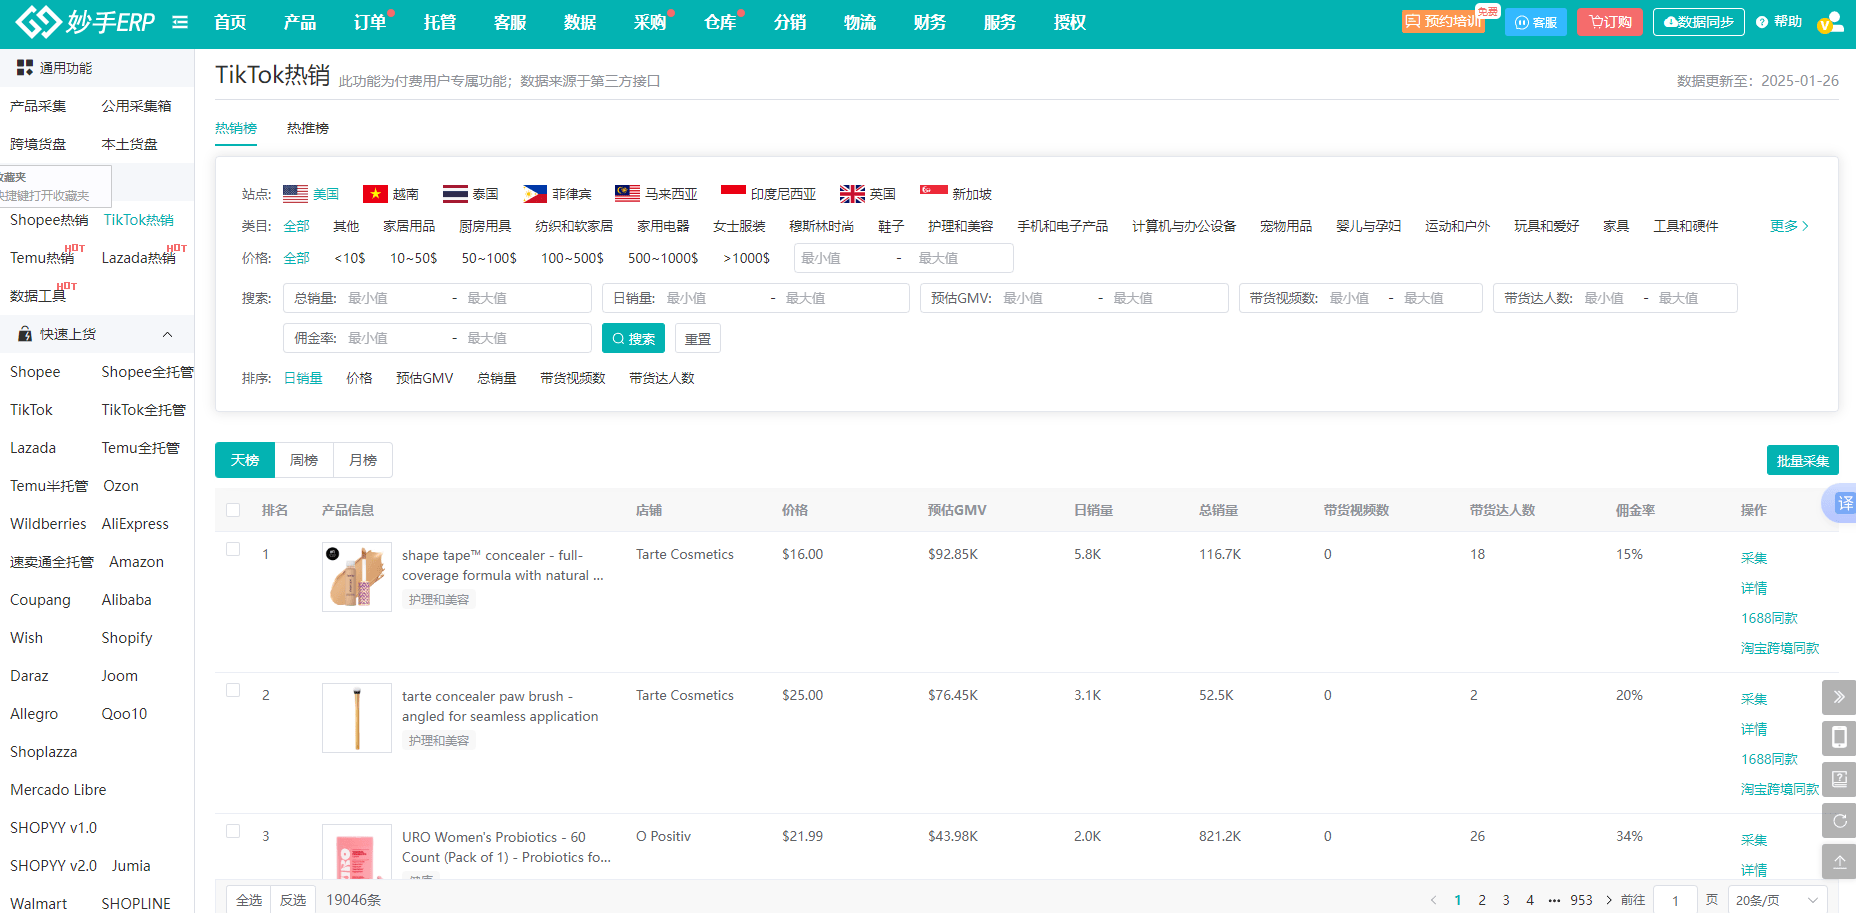1856x913 pixels.
Task: Open concealer product thumbnail
Action: click(x=357, y=577)
